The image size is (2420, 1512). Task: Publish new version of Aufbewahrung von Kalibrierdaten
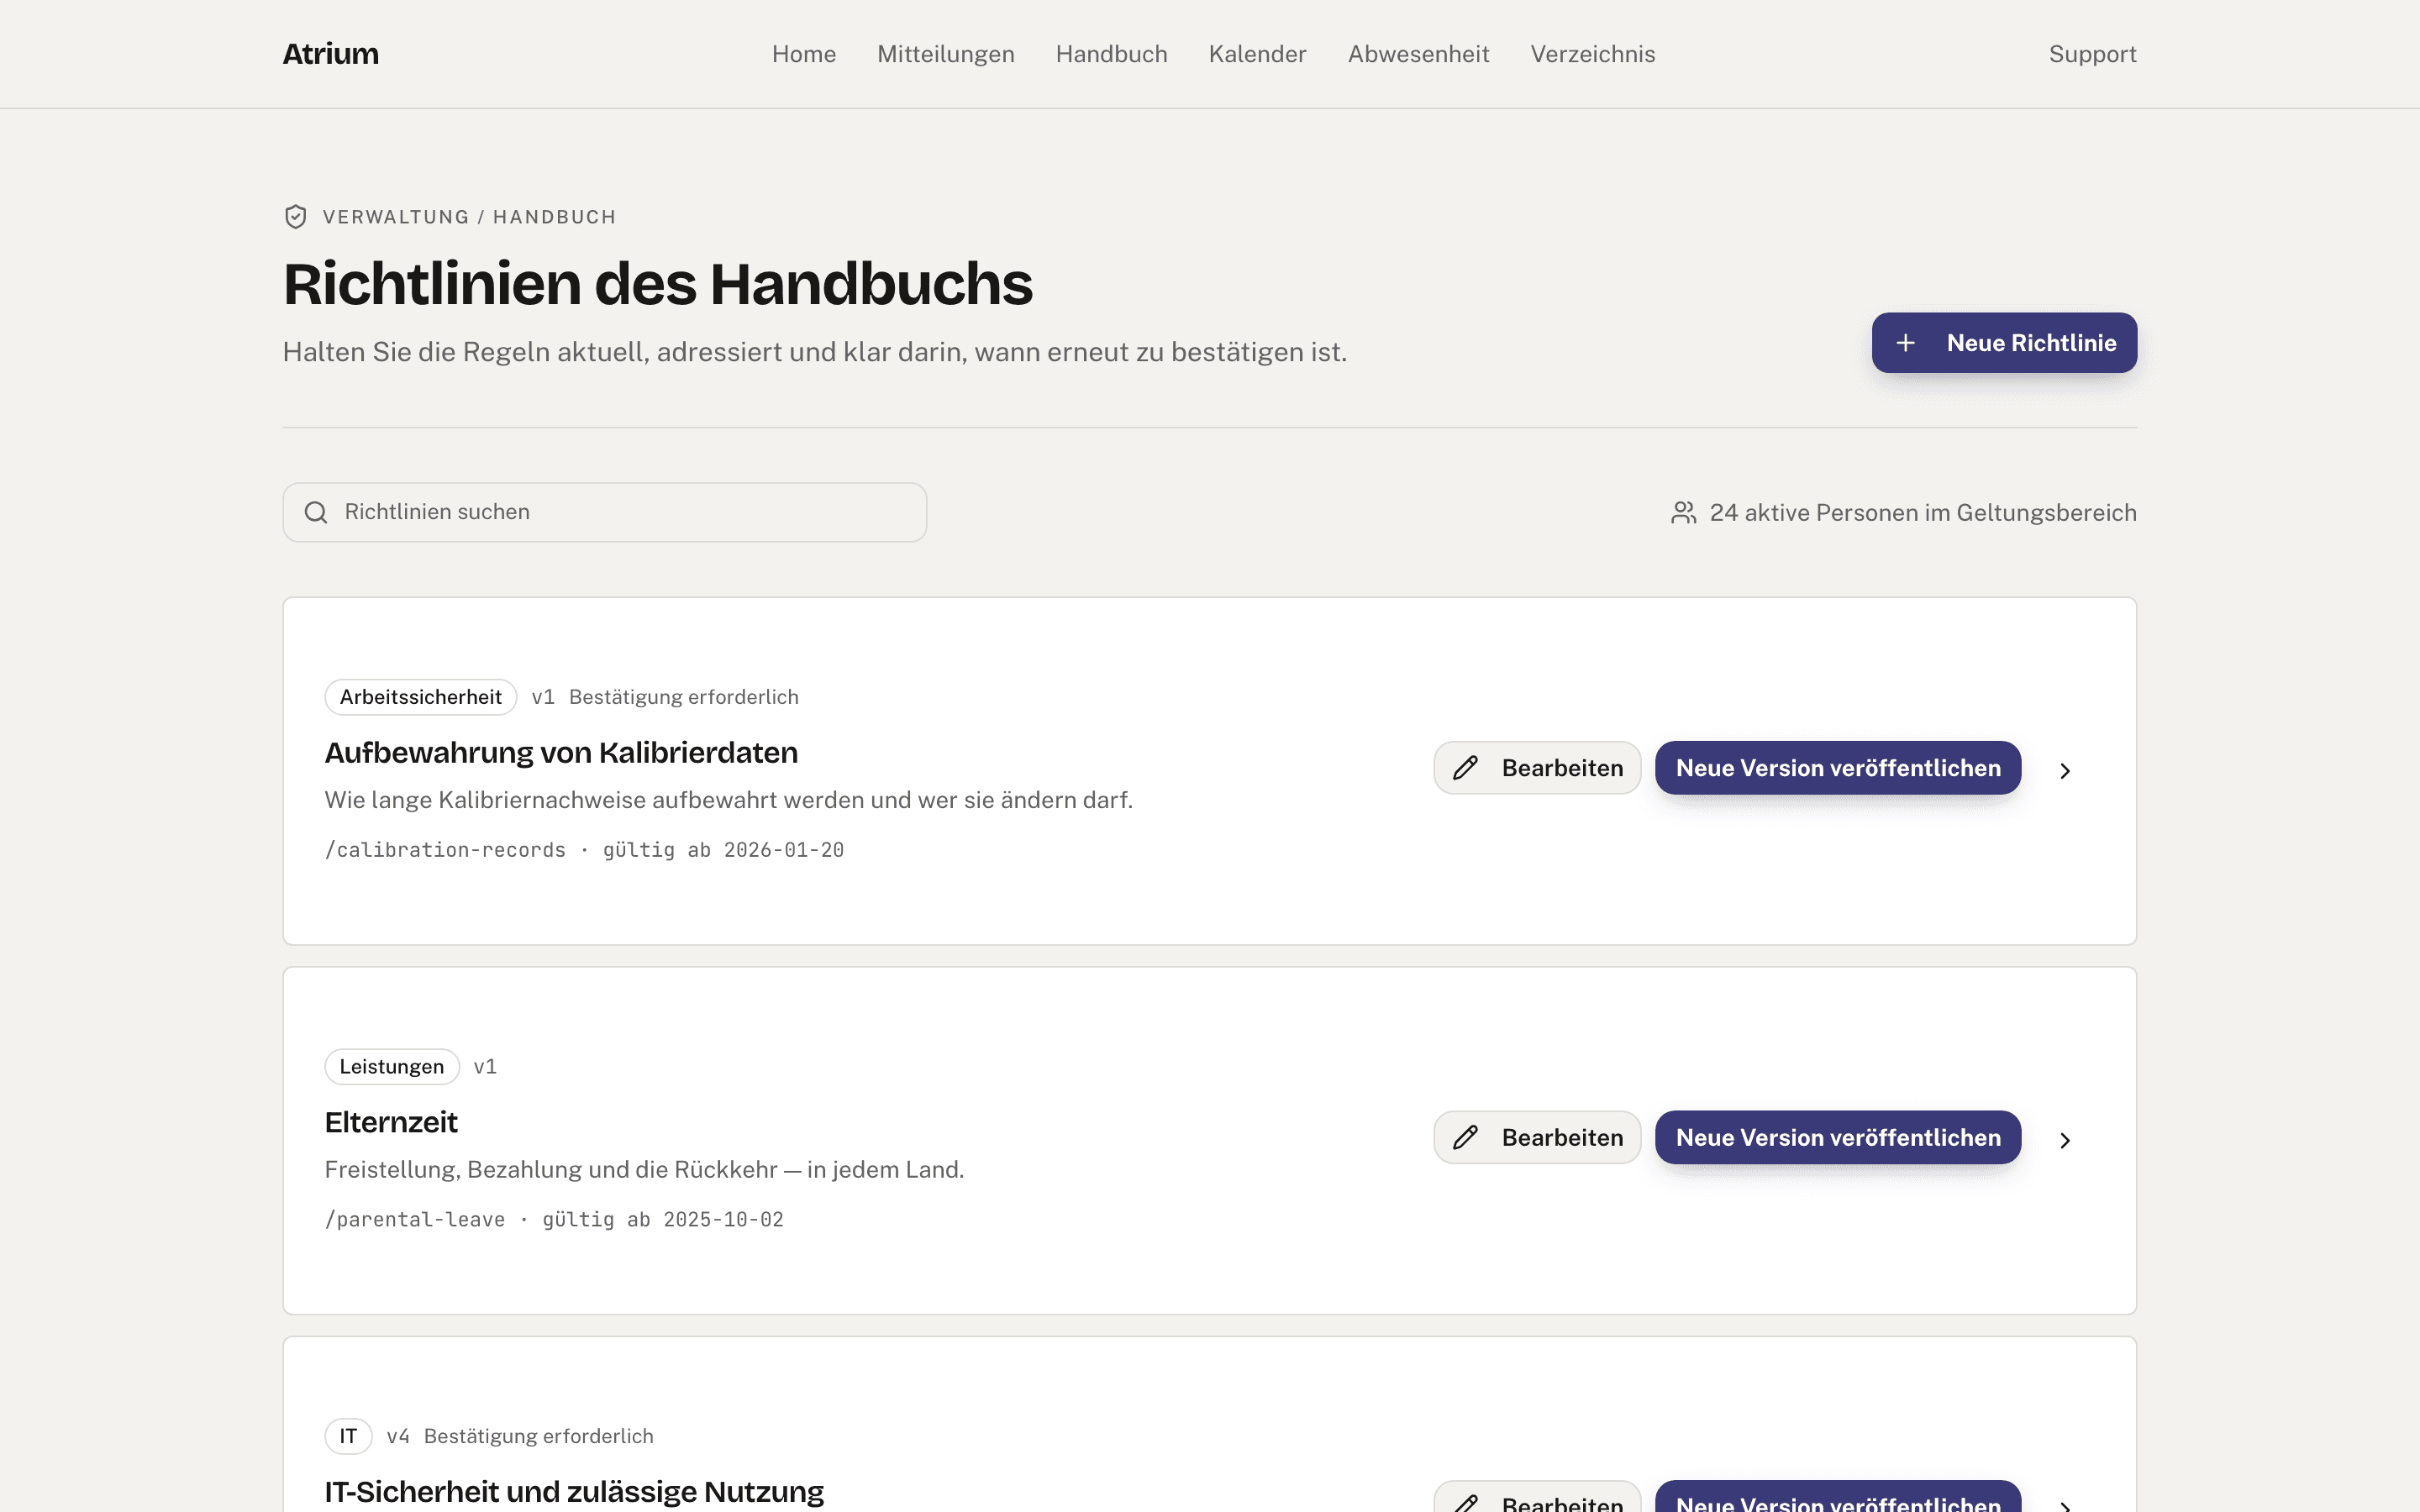point(1838,768)
